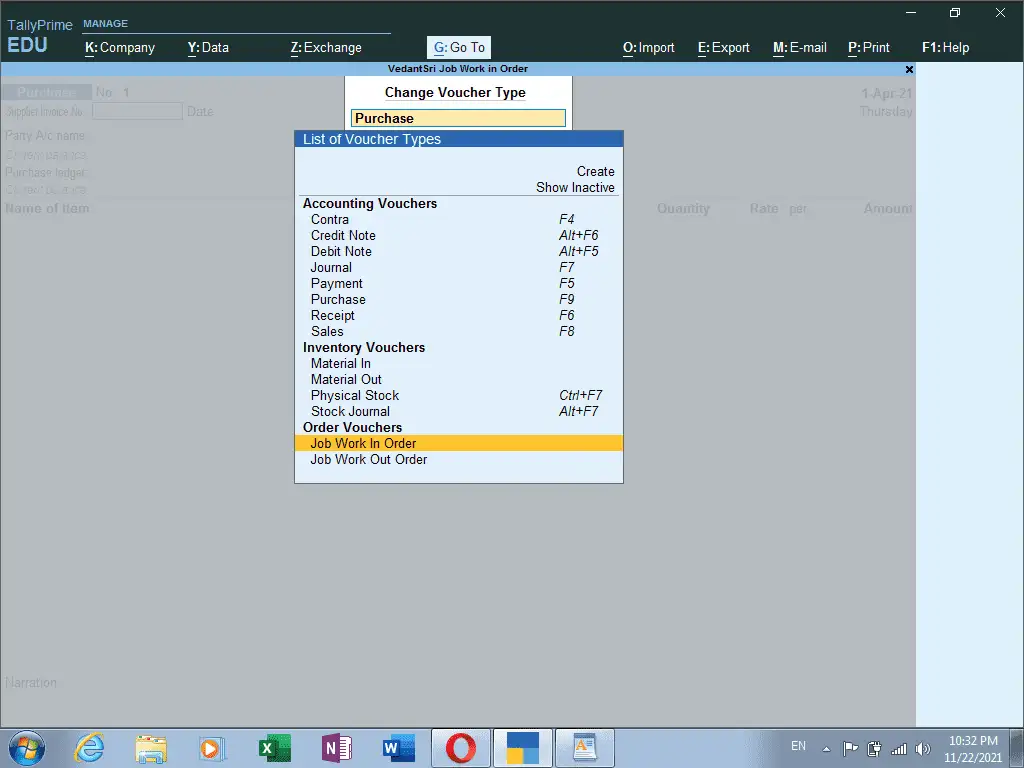Select Material Out inventory voucher

click(x=458, y=379)
